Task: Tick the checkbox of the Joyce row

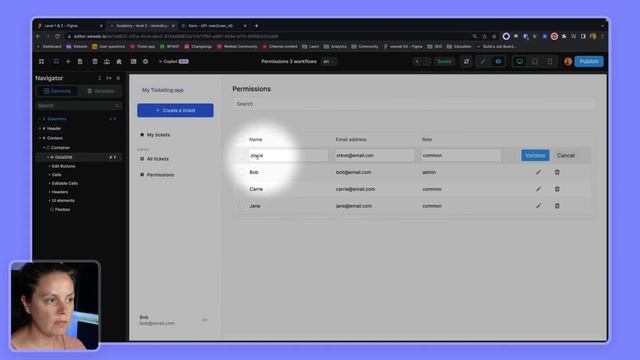Action: coord(241,156)
